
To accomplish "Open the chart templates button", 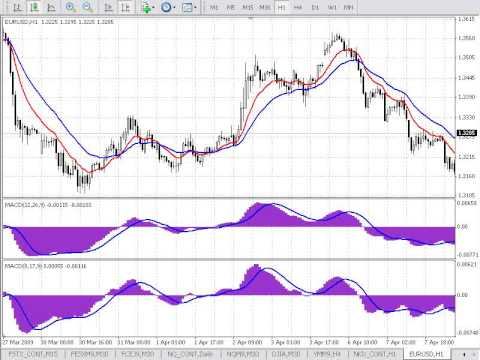I will pos(187,7).
